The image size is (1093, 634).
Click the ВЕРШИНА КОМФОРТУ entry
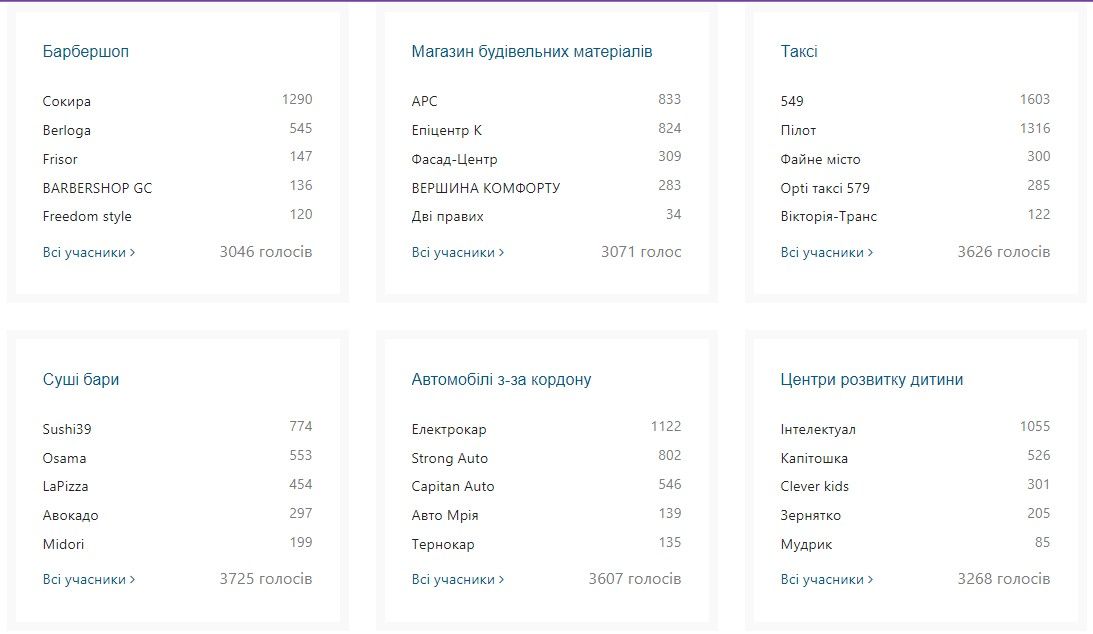pos(485,188)
